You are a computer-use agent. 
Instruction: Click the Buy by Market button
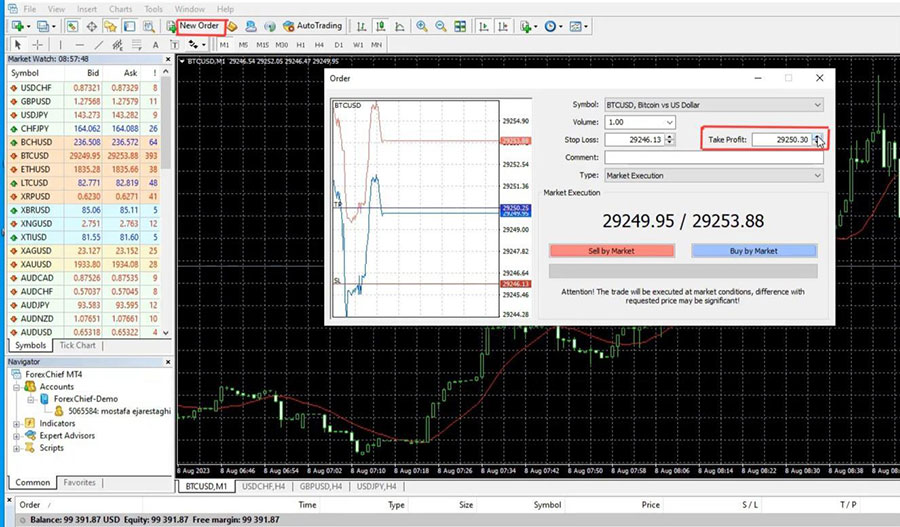pyautogui.click(x=754, y=251)
